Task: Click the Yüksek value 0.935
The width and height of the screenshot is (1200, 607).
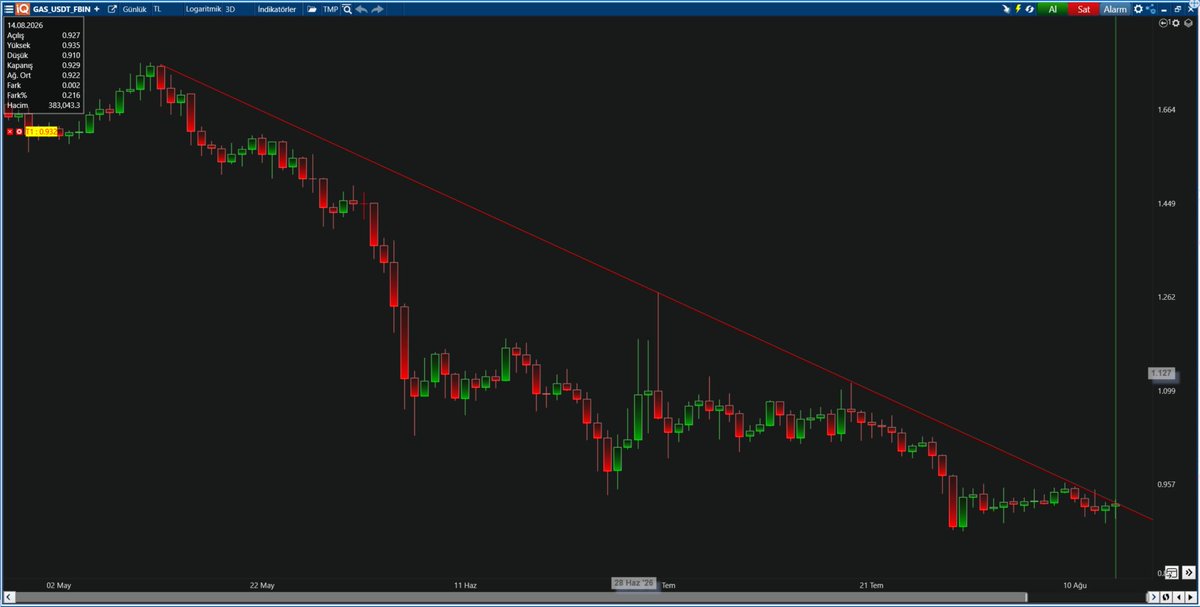Action: [x=70, y=45]
